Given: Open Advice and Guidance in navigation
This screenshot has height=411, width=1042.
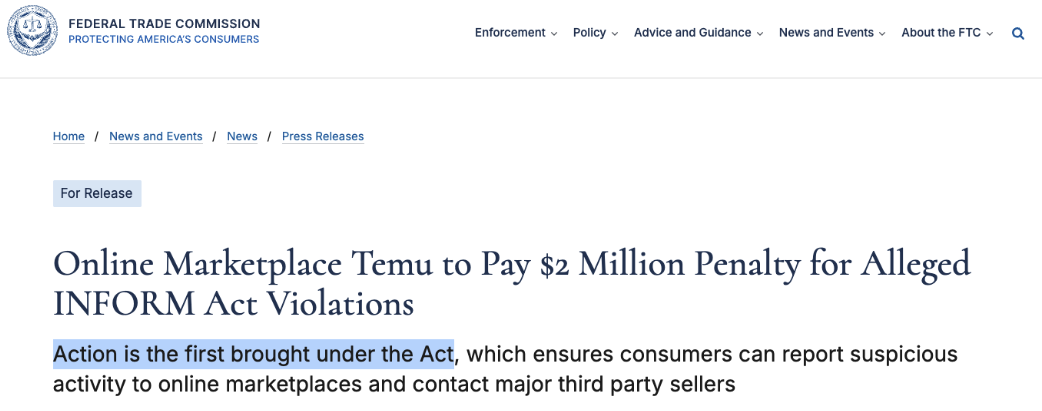Looking at the screenshot, I should pos(692,33).
